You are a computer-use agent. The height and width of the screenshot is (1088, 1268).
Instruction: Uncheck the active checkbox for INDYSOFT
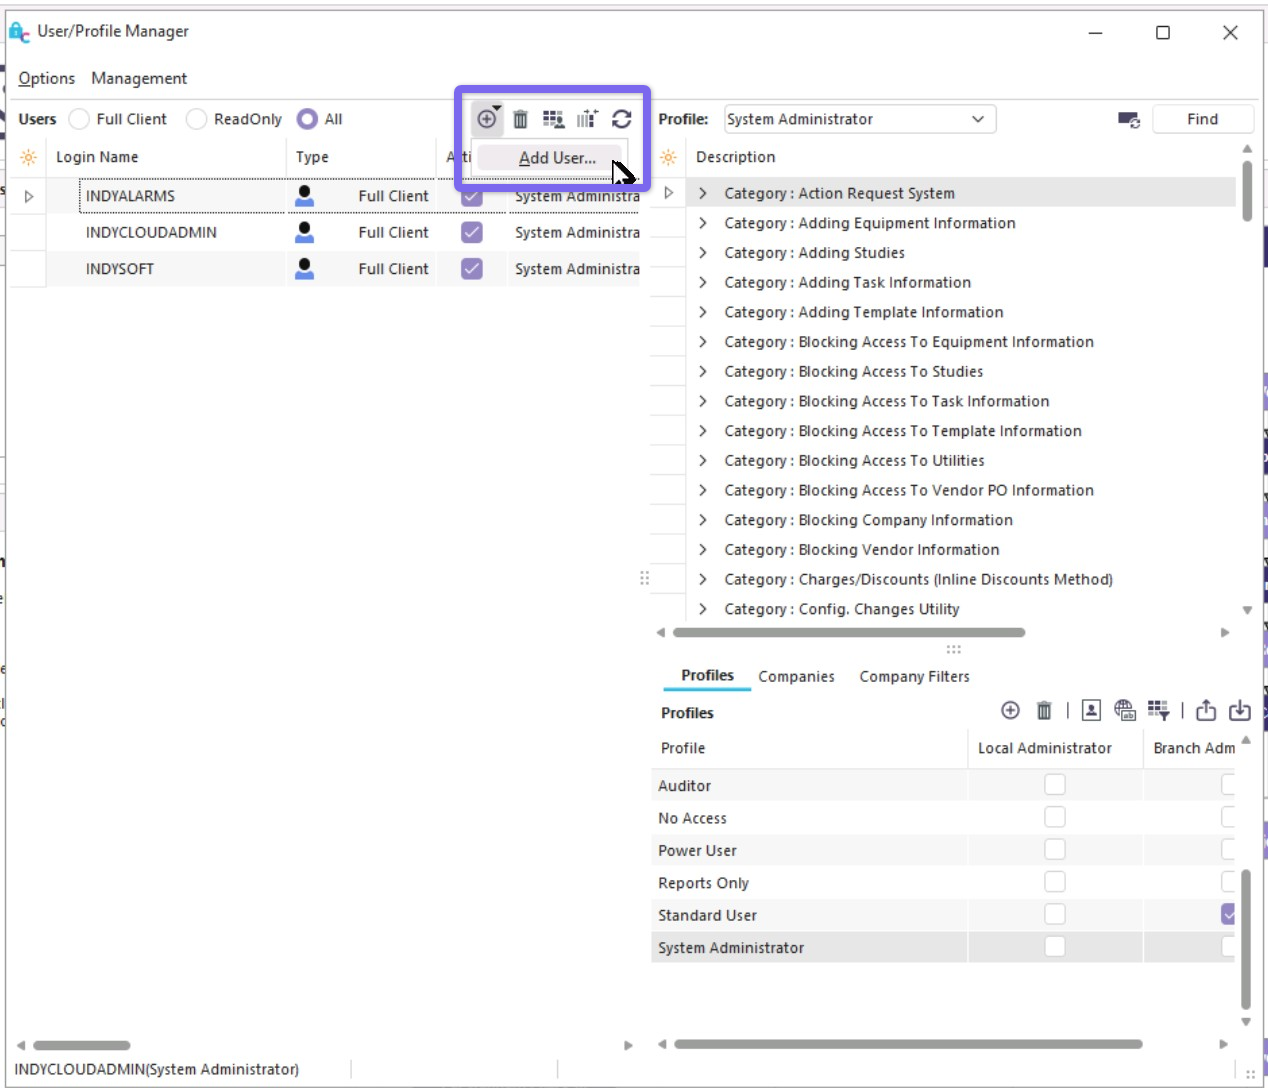[x=472, y=269]
